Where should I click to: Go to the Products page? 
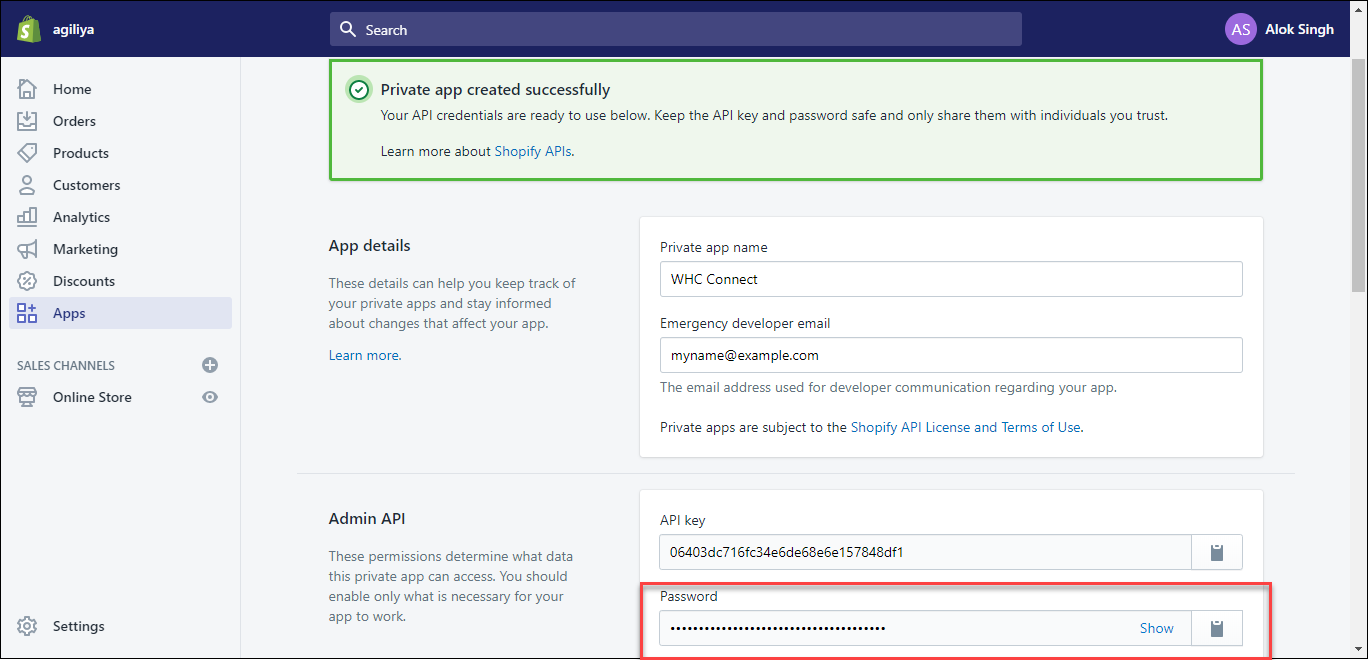tap(80, 153)
